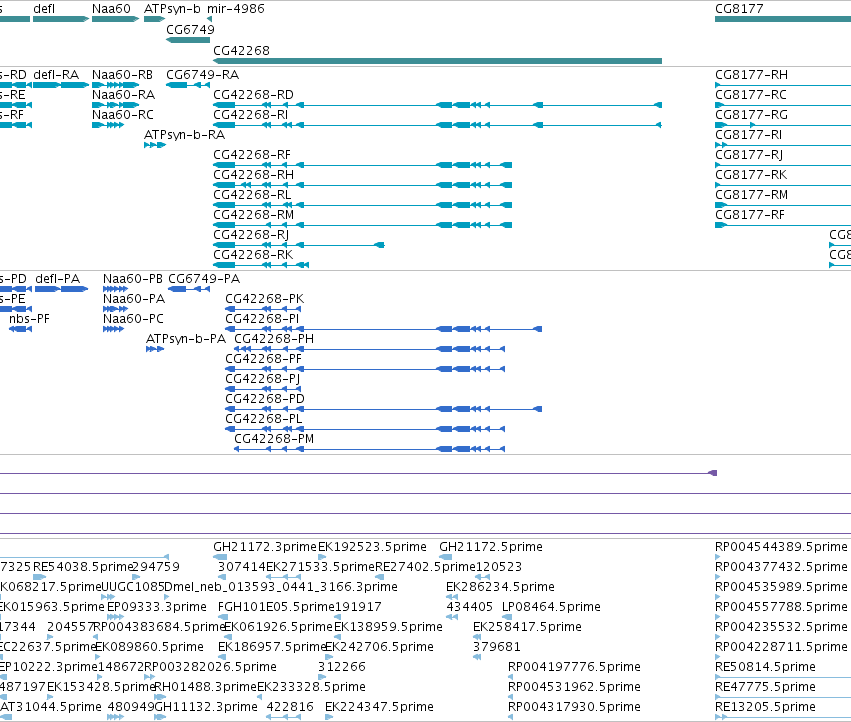Open EST GH21172.5prime
Image resolution: width=851 pixels, height=722 pixels.
tap(446, 557)
